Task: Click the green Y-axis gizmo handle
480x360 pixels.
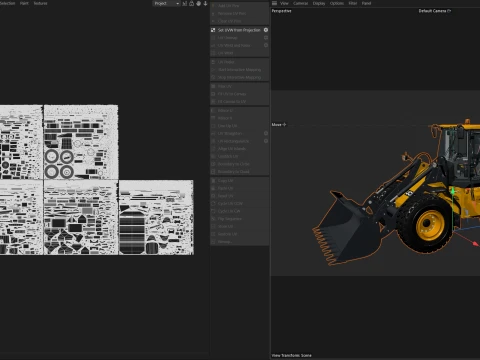Action: pyautogui.click(x=453, y=192)
